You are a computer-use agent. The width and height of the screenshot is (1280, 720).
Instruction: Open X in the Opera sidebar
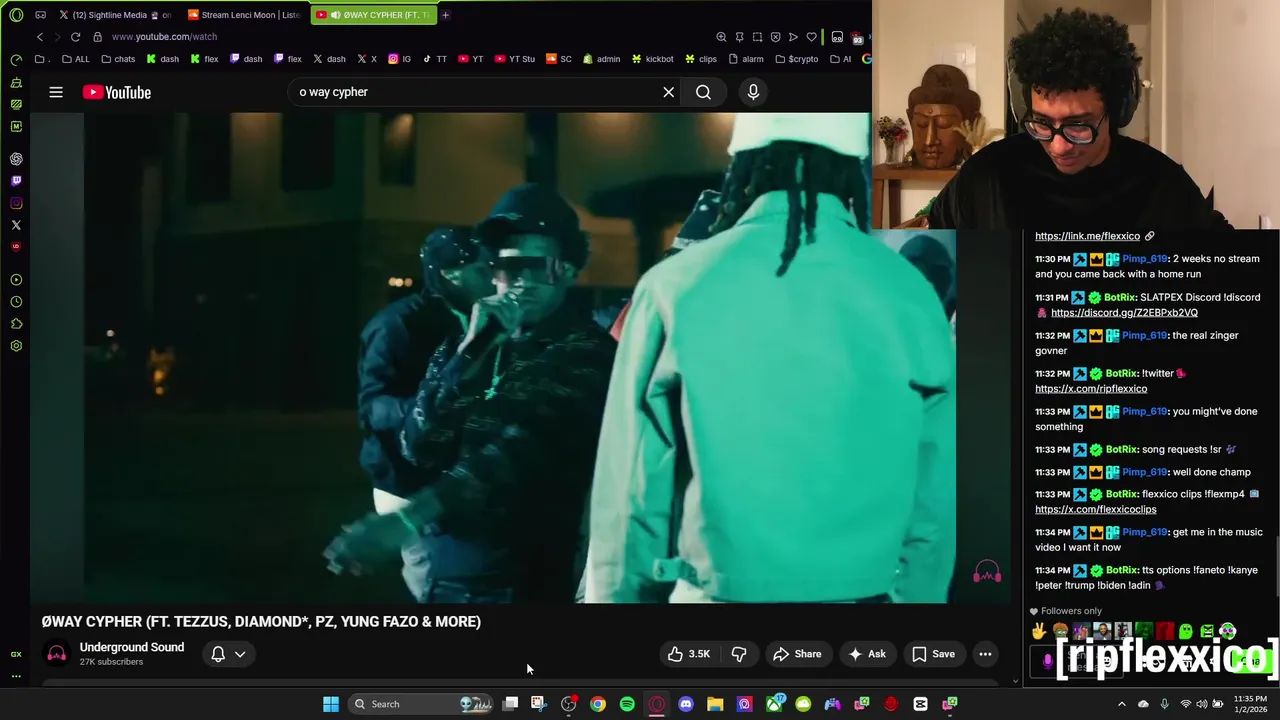click(x=16, y=225)
